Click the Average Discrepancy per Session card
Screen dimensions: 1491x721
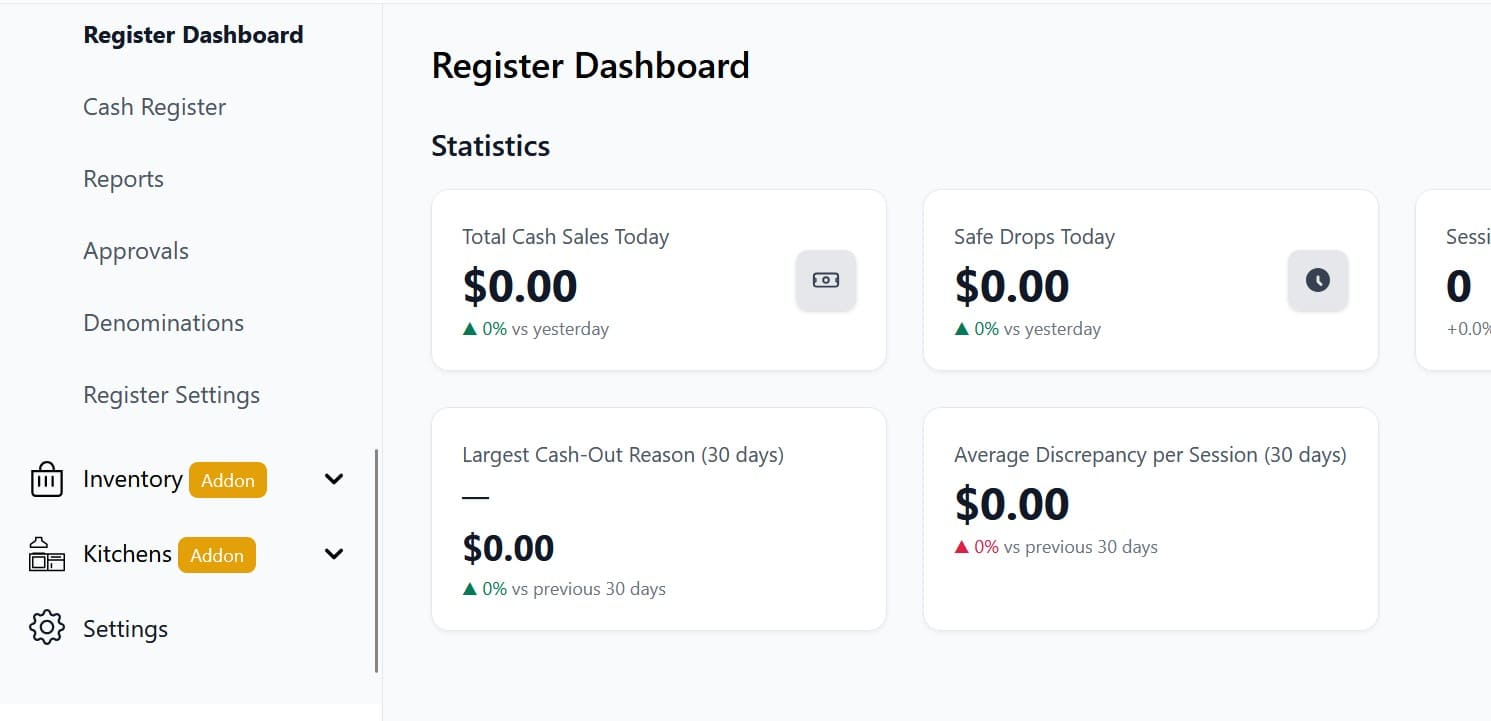1150,517
